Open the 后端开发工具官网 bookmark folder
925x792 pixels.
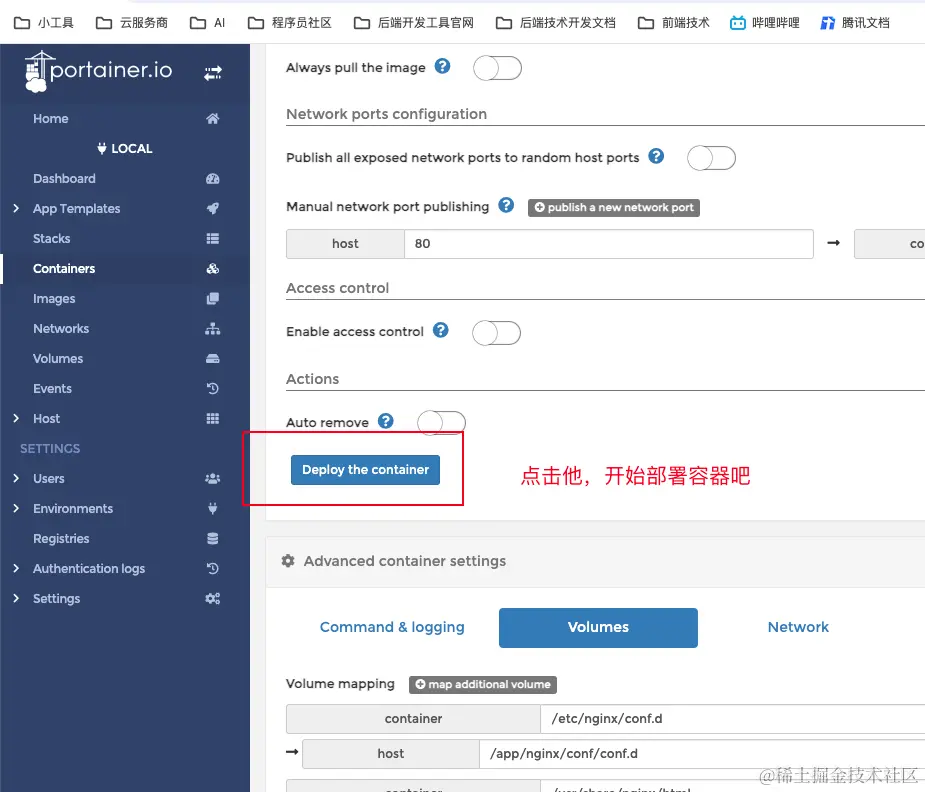pos(414,23)
